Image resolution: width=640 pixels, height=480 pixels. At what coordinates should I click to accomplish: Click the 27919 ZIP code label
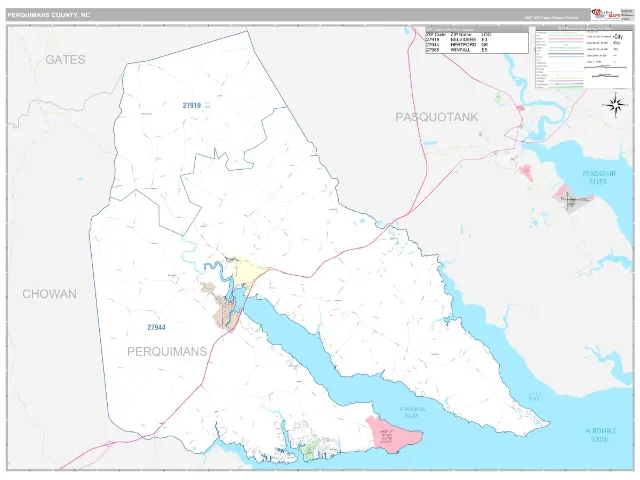191,105
